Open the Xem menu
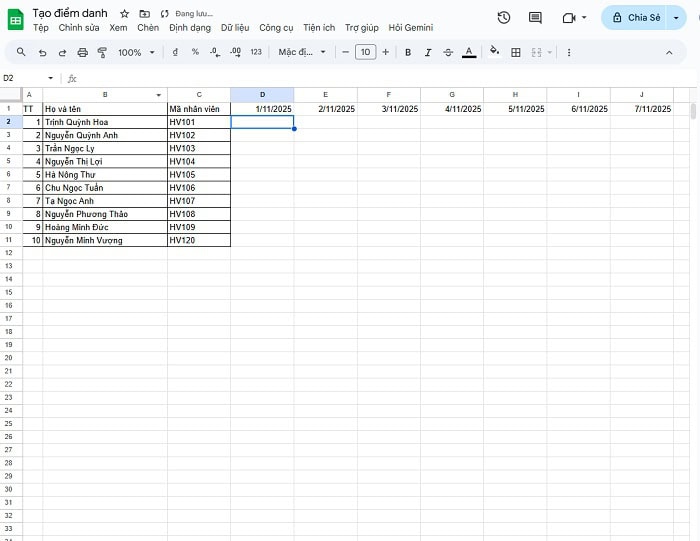Image resolution: width=700 pixels, height=541 pixels. click(118, 28)
